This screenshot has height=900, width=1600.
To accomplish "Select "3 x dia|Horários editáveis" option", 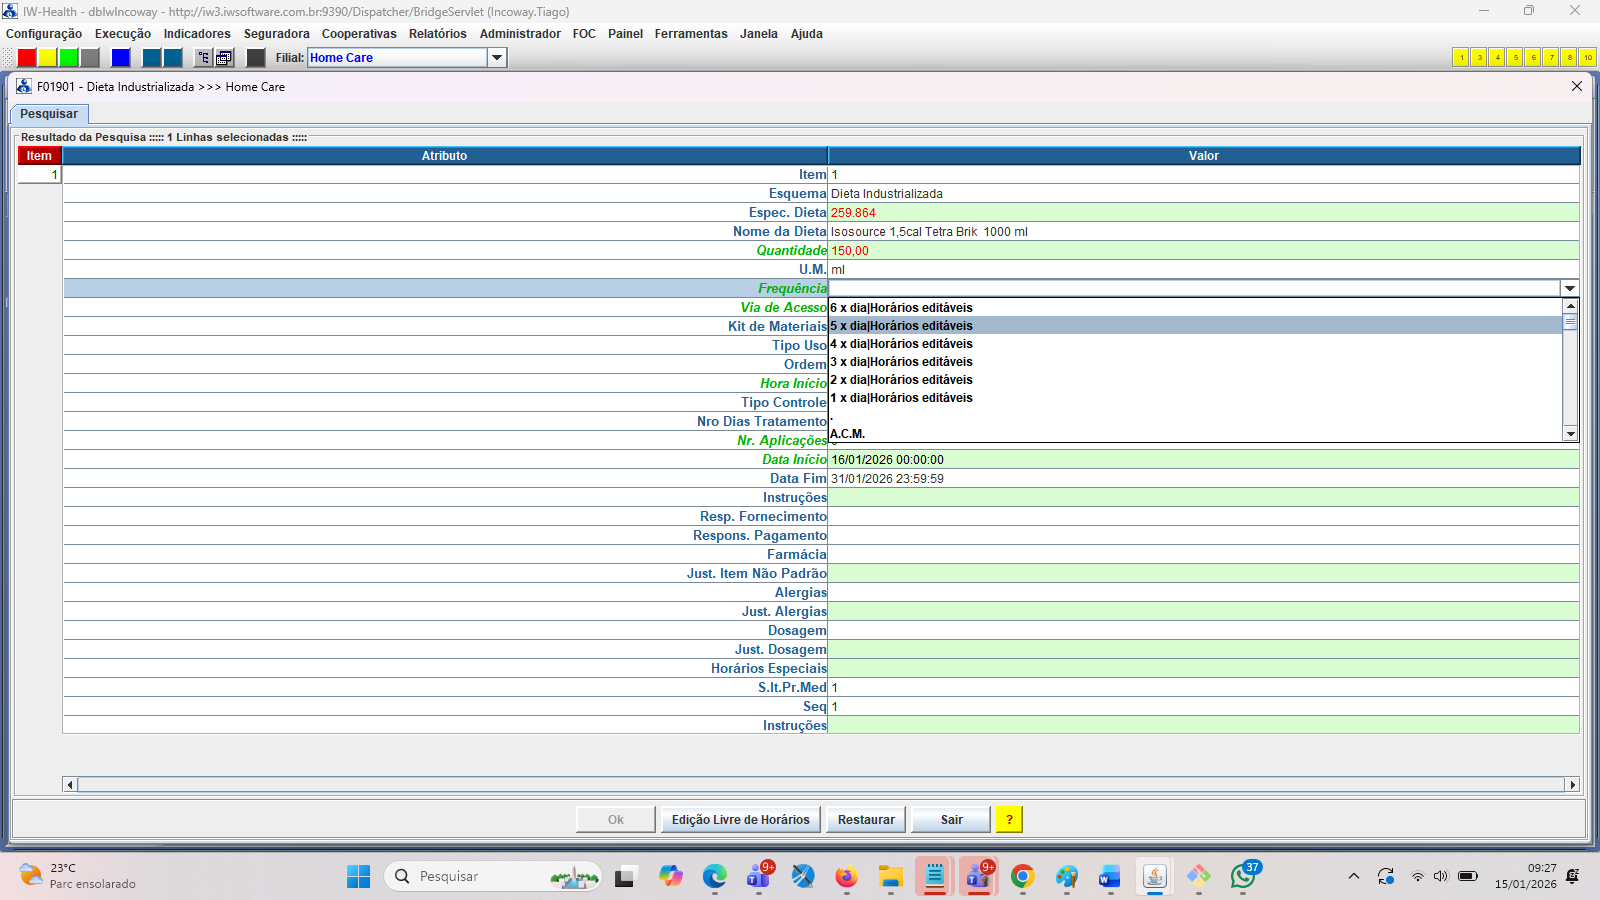I will click(902, 362).
